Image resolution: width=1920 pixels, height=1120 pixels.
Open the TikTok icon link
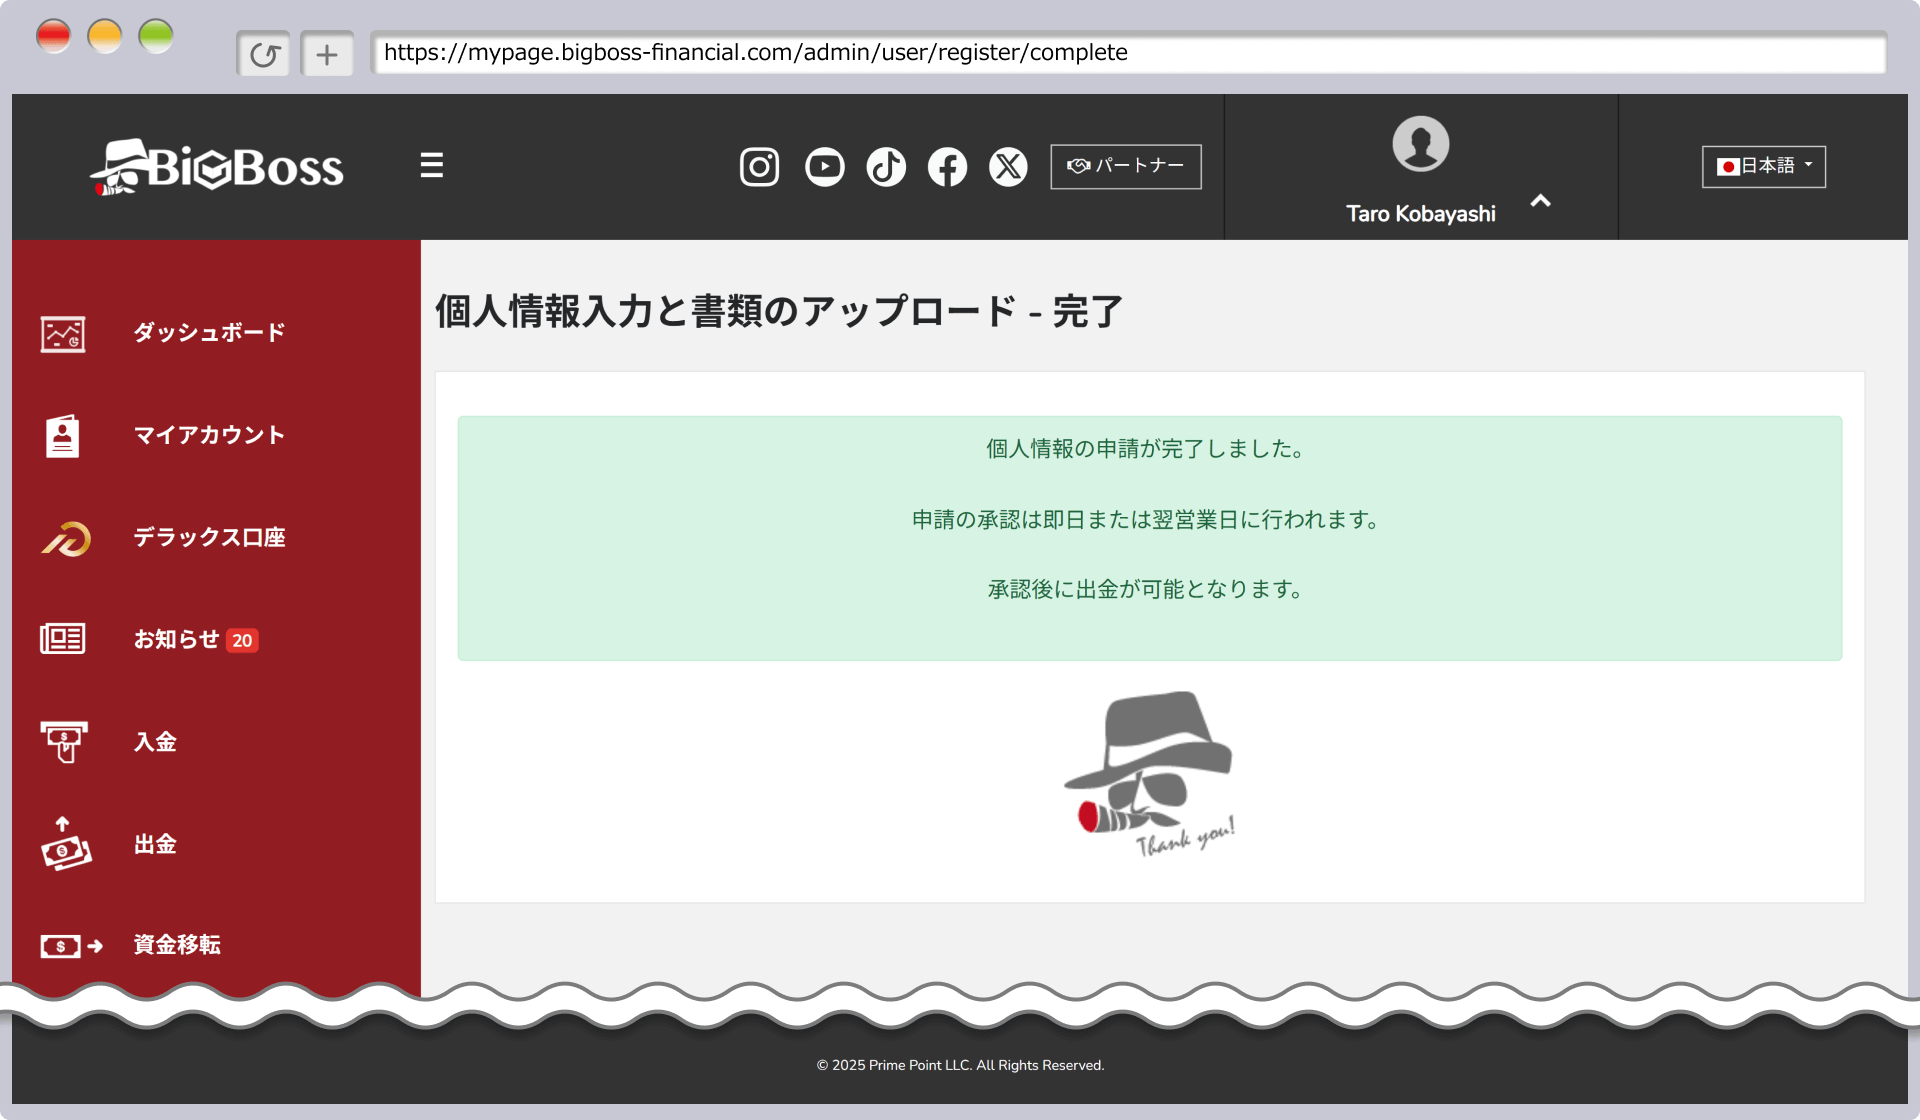point(886,167)
